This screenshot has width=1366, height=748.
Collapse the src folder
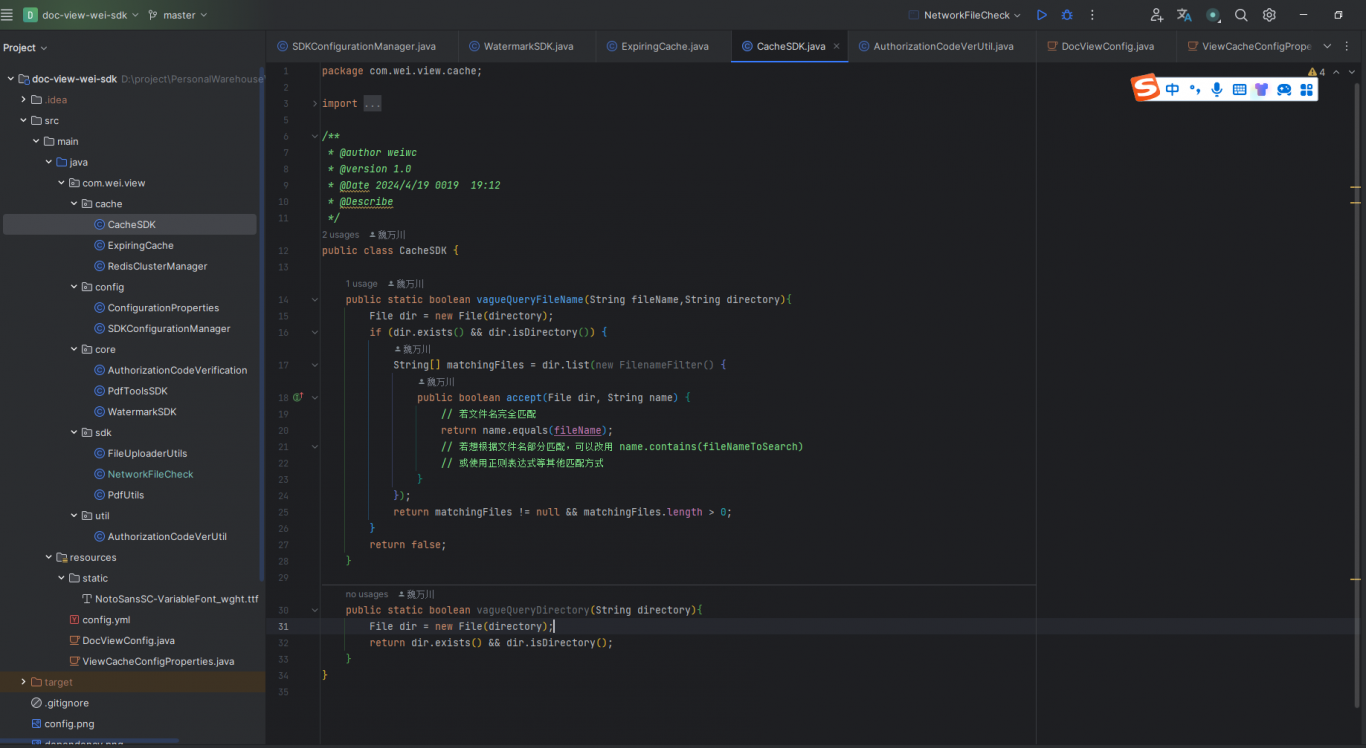[23, 120]
